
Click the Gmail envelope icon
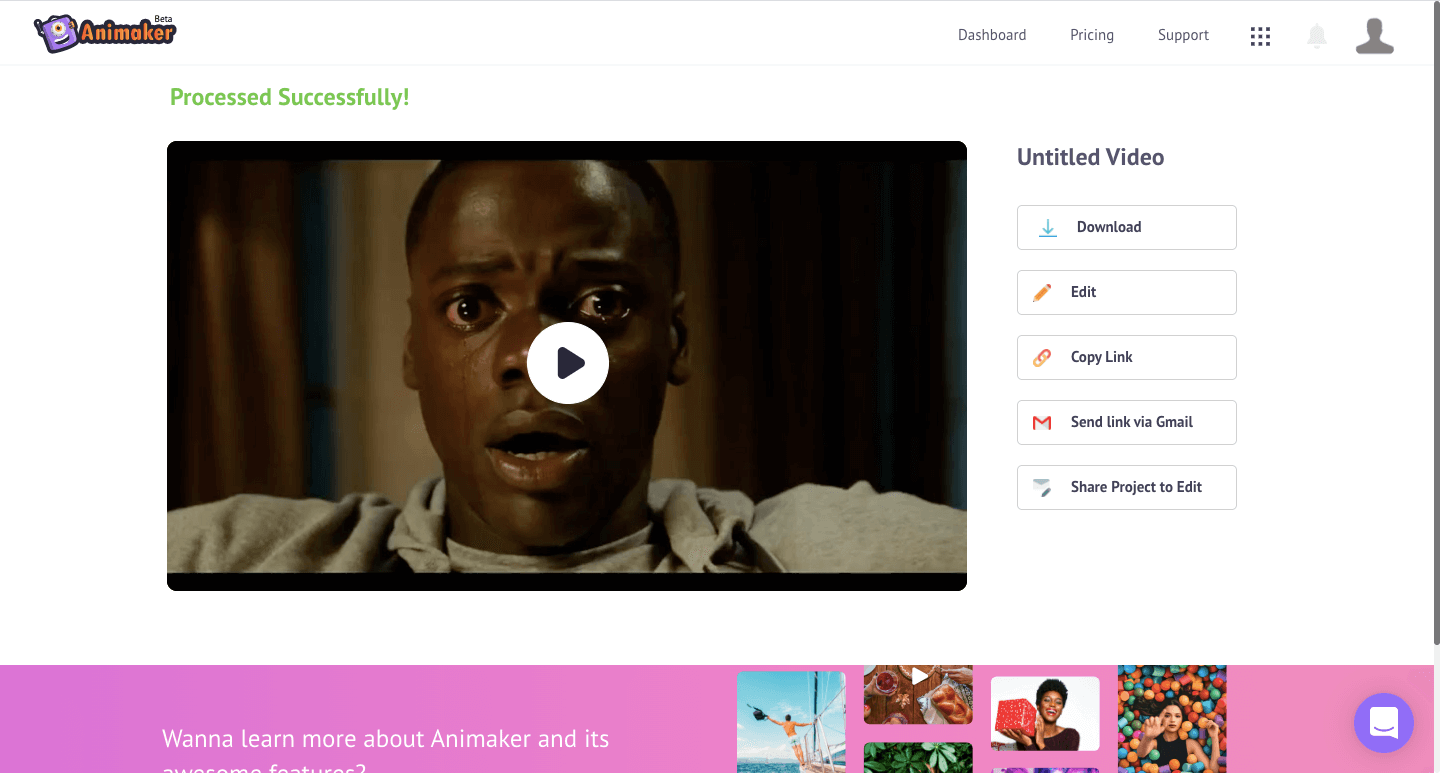[x=1042, y=423]
